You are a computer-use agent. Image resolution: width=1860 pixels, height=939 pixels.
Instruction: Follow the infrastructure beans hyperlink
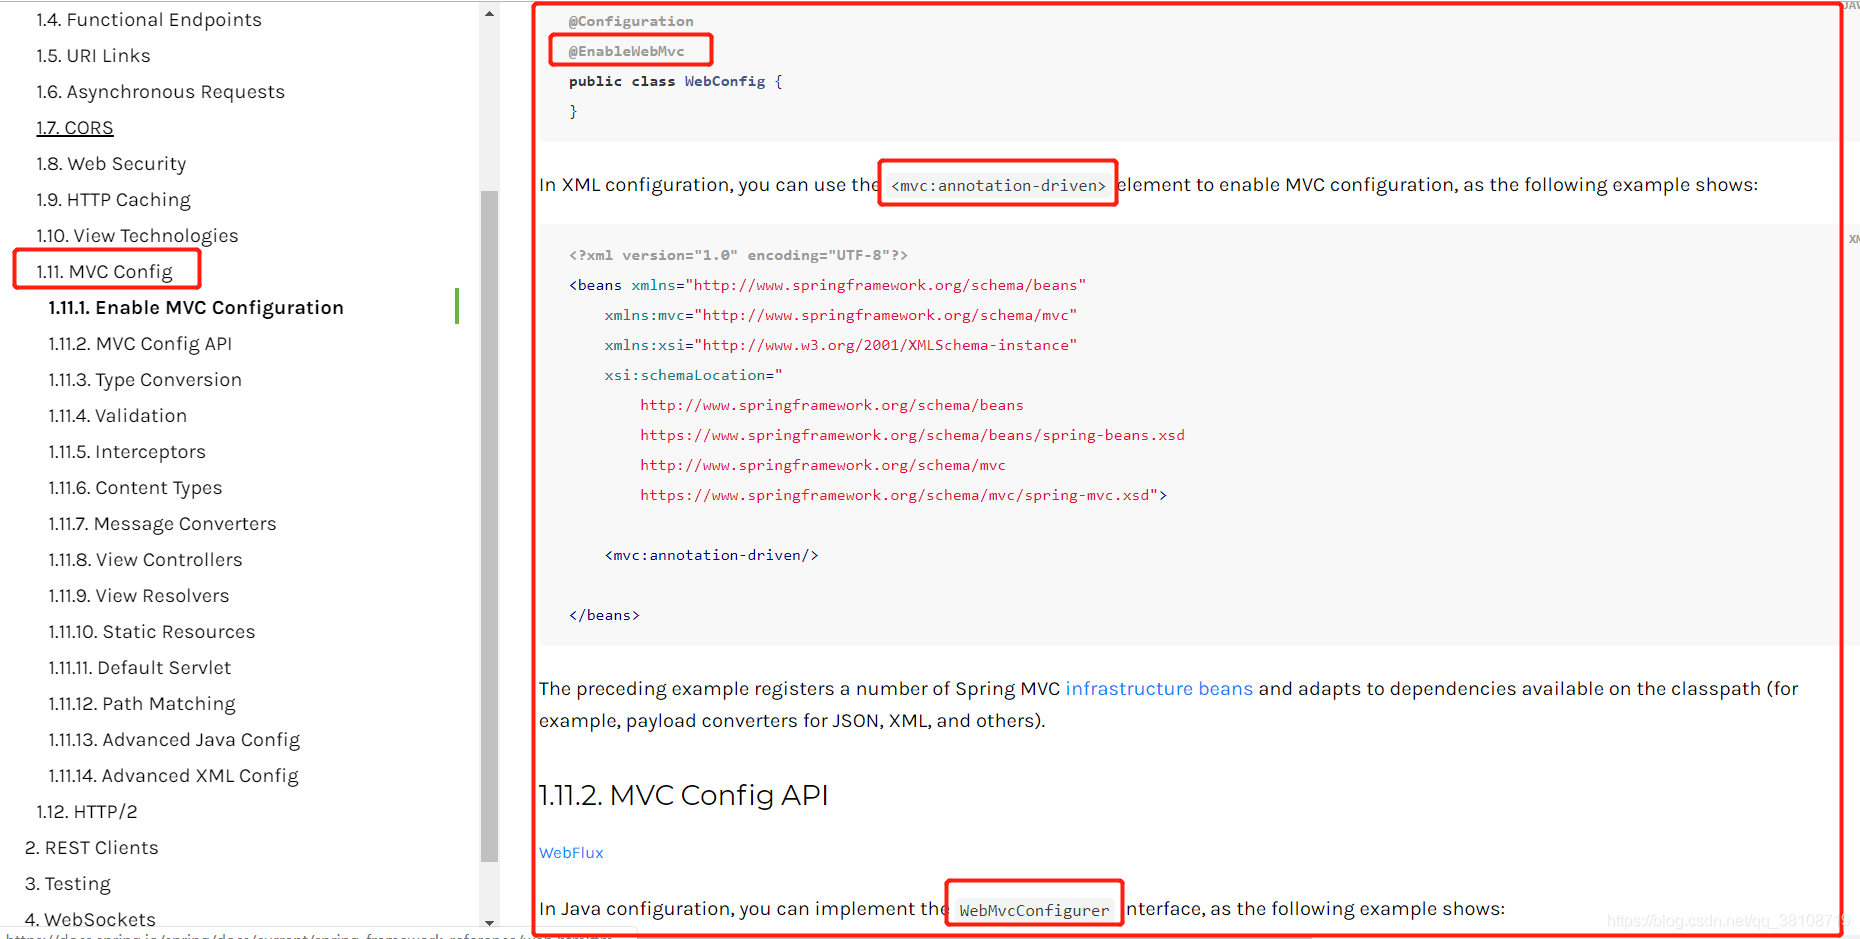click(x=1159, y=688)
